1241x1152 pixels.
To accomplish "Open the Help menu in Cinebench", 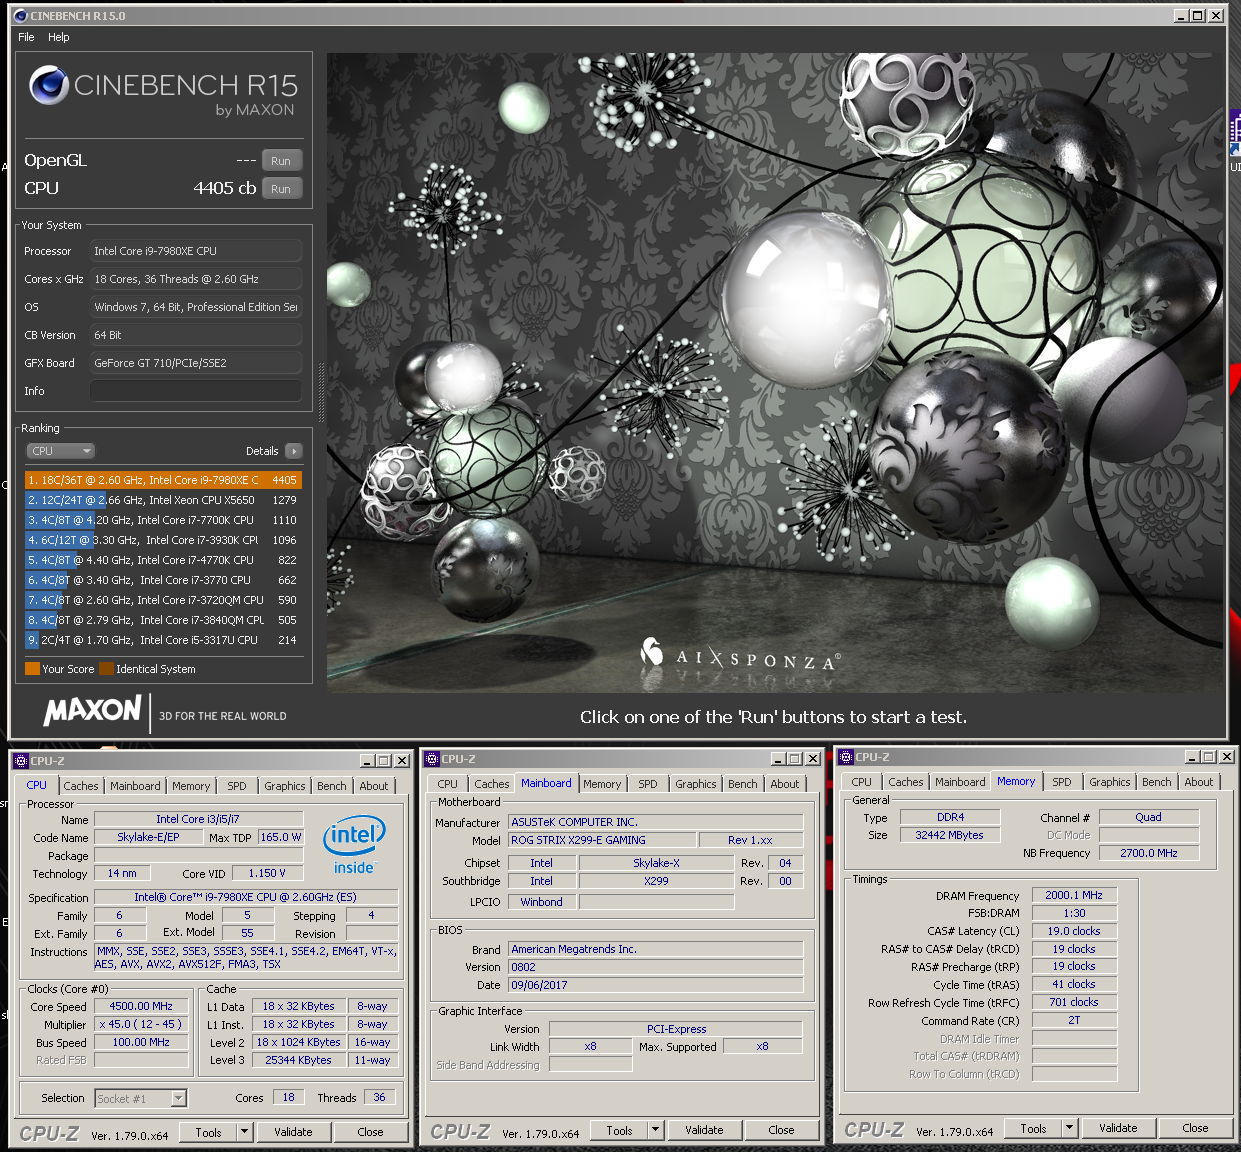I will coord(59,37).
